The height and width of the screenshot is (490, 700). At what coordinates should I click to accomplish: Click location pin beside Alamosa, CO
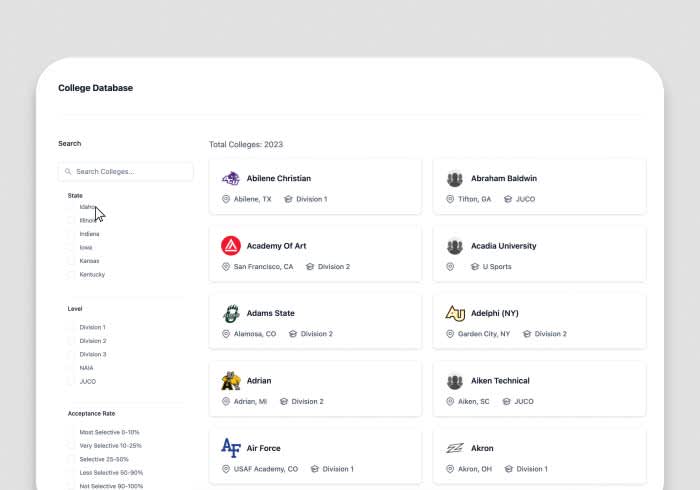point(226,334)
